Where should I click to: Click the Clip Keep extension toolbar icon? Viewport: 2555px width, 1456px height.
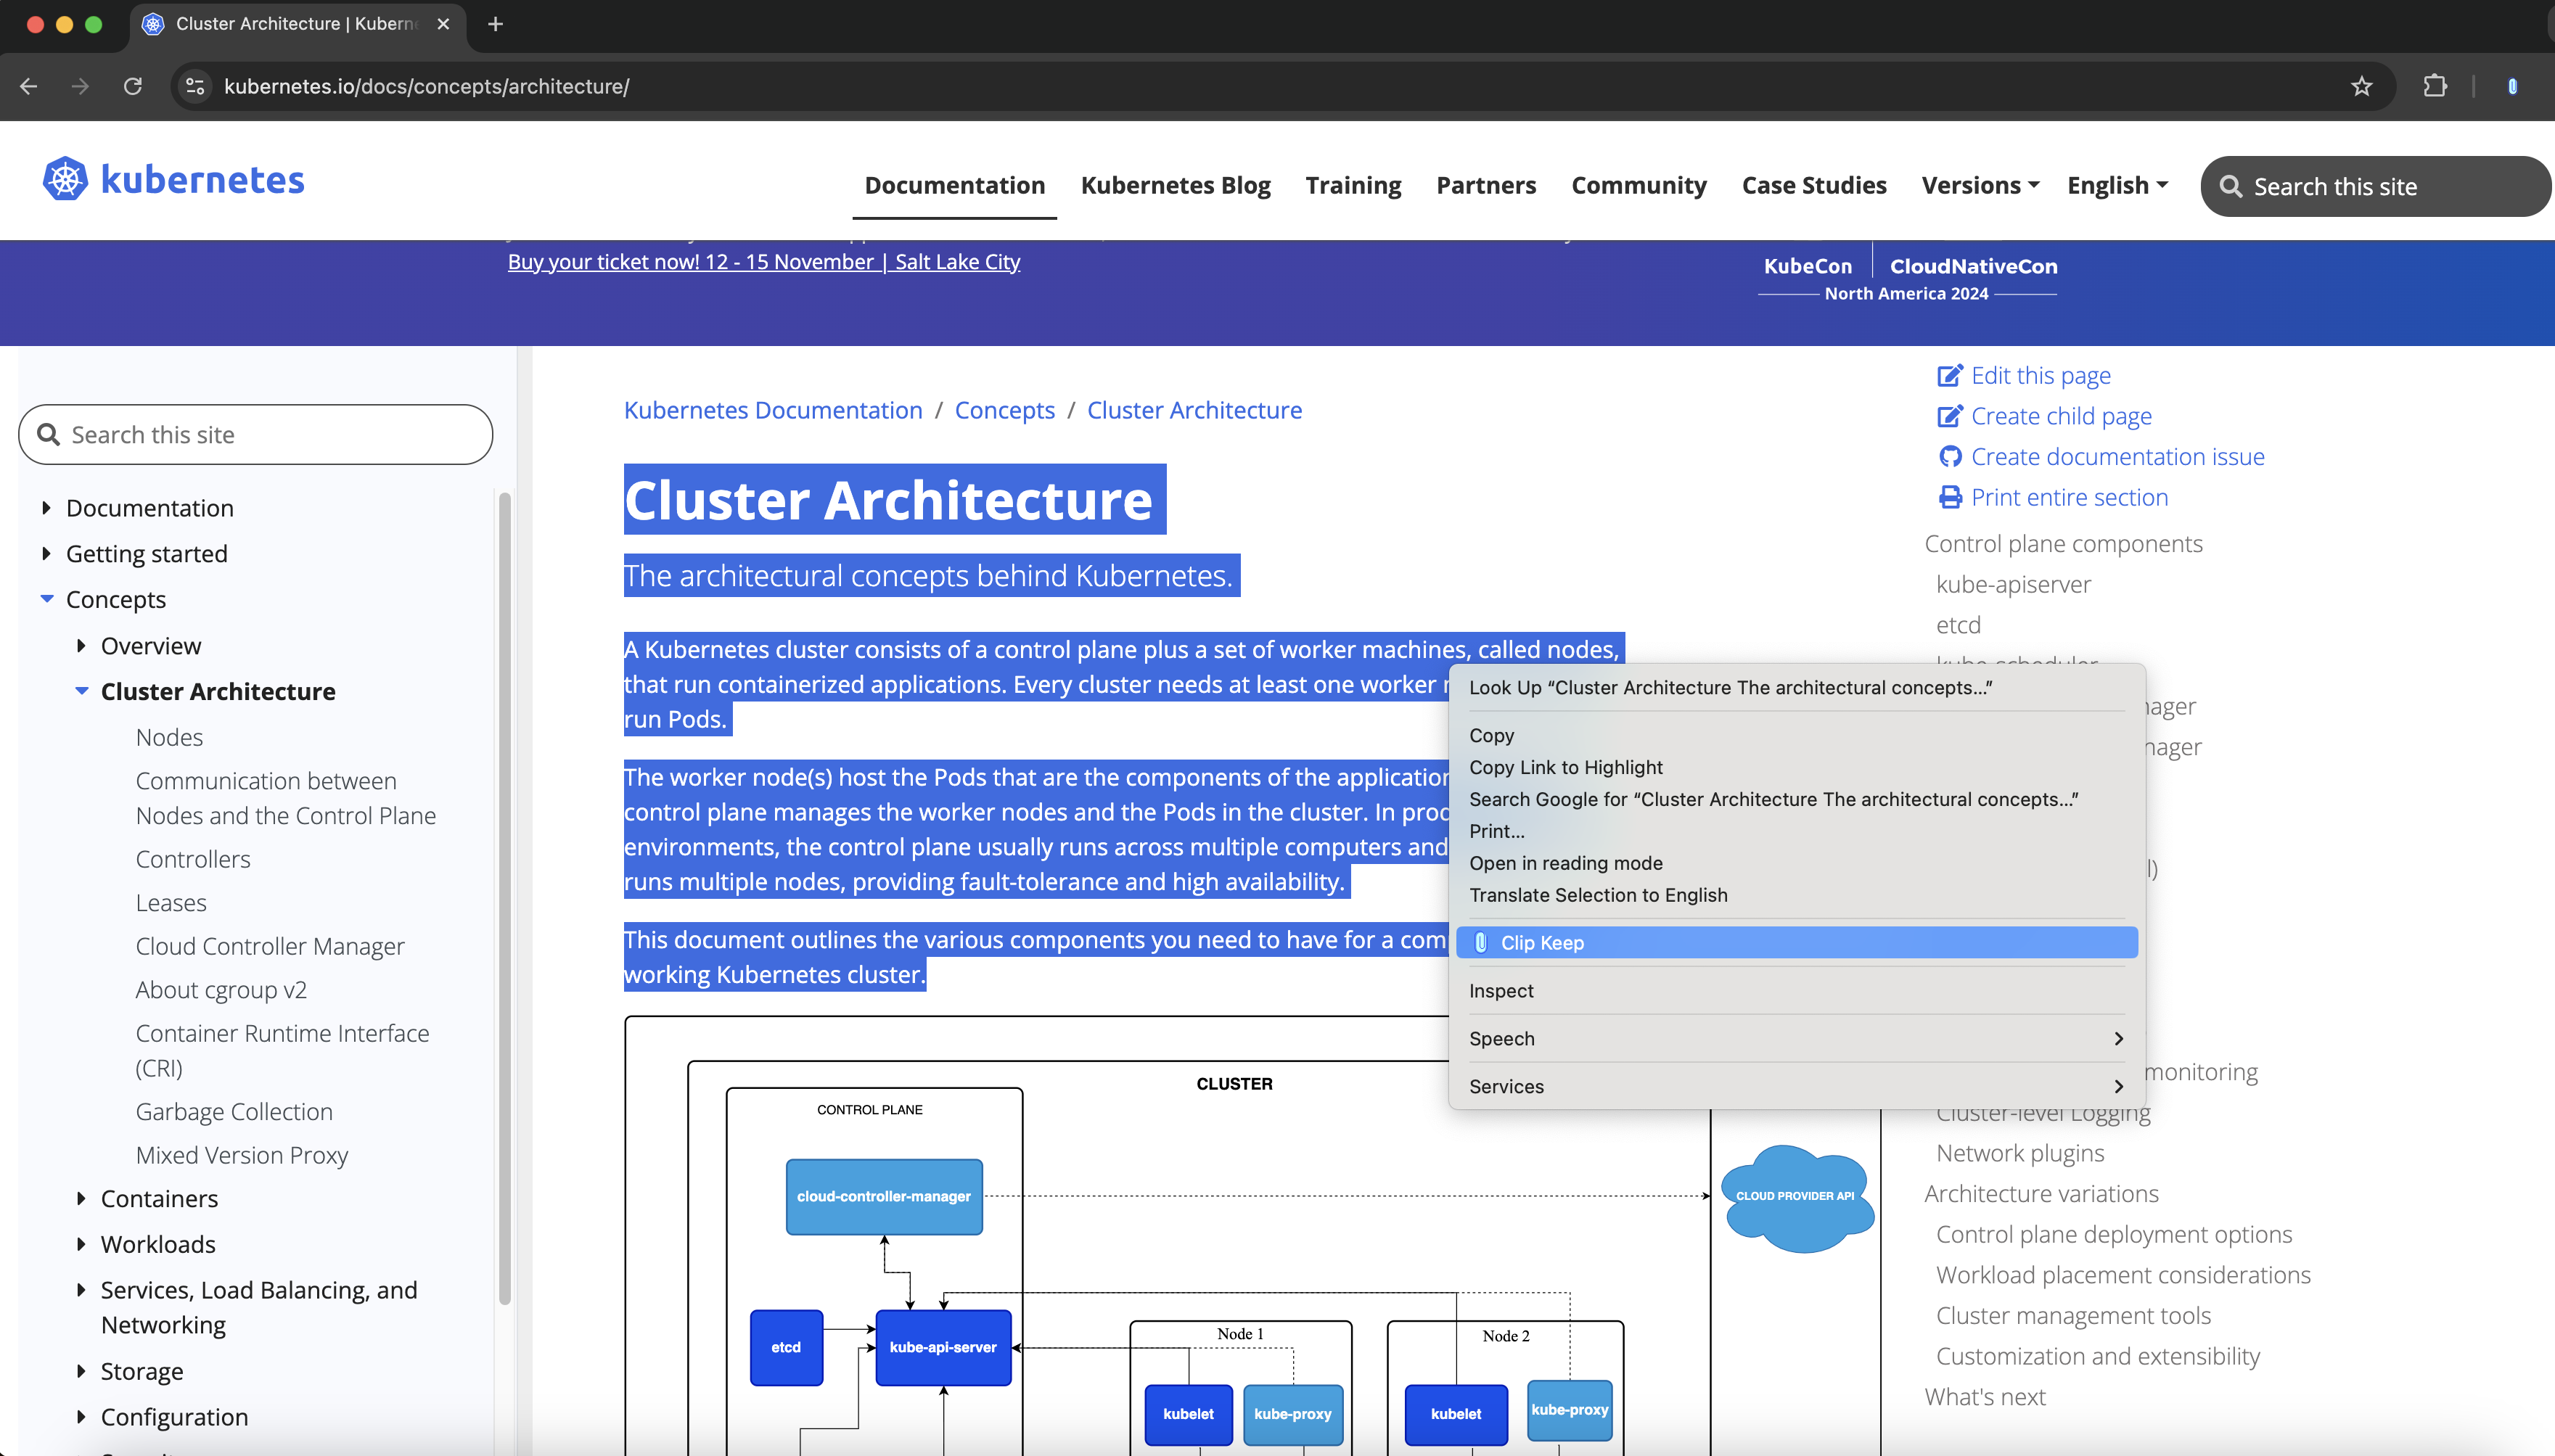click(2511, 86)
